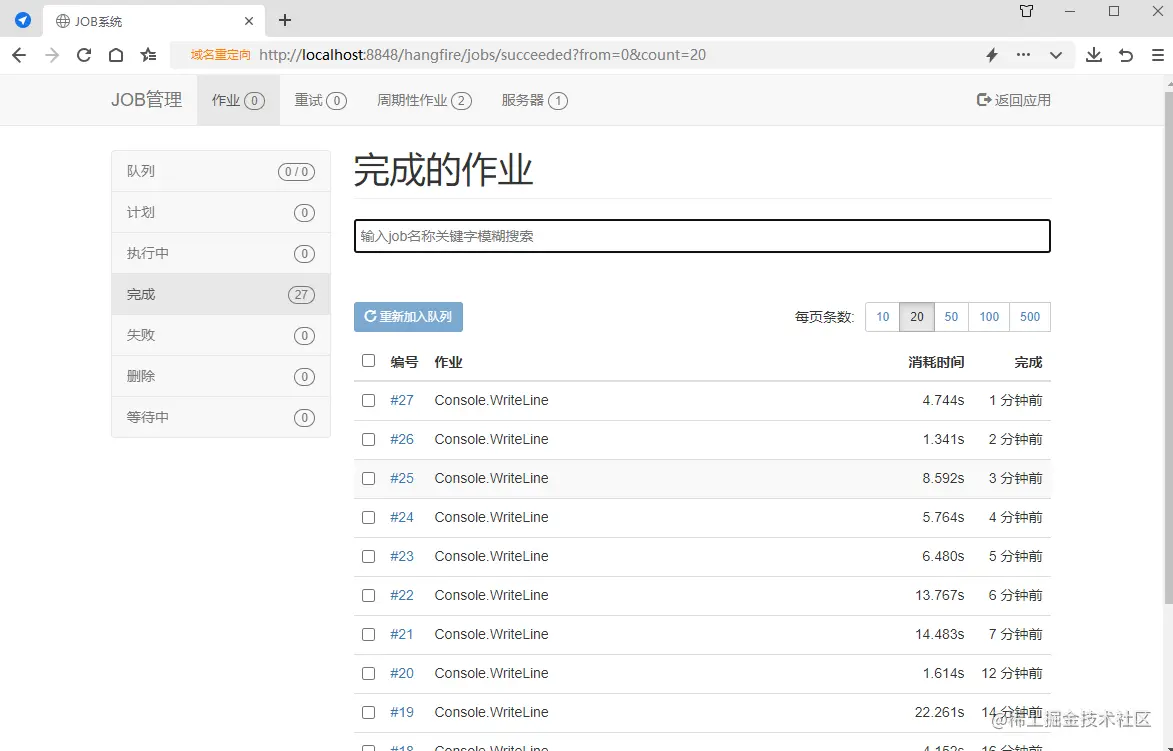Set page size to 50
The height and width of the screenshot is (751, 1173).
(x=952, y=316)
